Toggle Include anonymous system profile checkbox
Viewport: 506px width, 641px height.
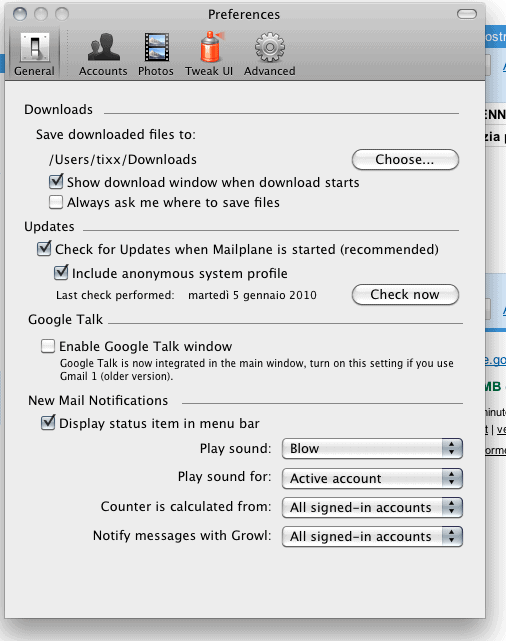pyautogui.click(x=61, y=273)
